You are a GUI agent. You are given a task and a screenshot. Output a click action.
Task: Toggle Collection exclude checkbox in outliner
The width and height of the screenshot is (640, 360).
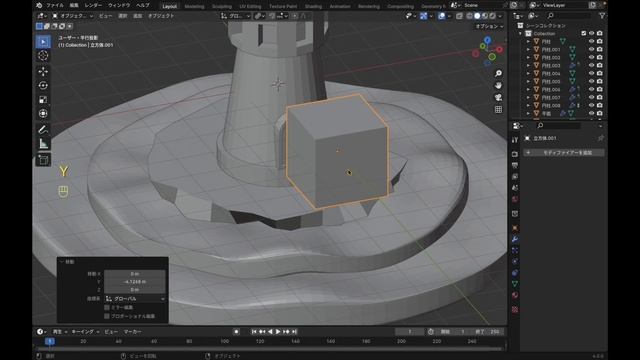tap(583, 33)
